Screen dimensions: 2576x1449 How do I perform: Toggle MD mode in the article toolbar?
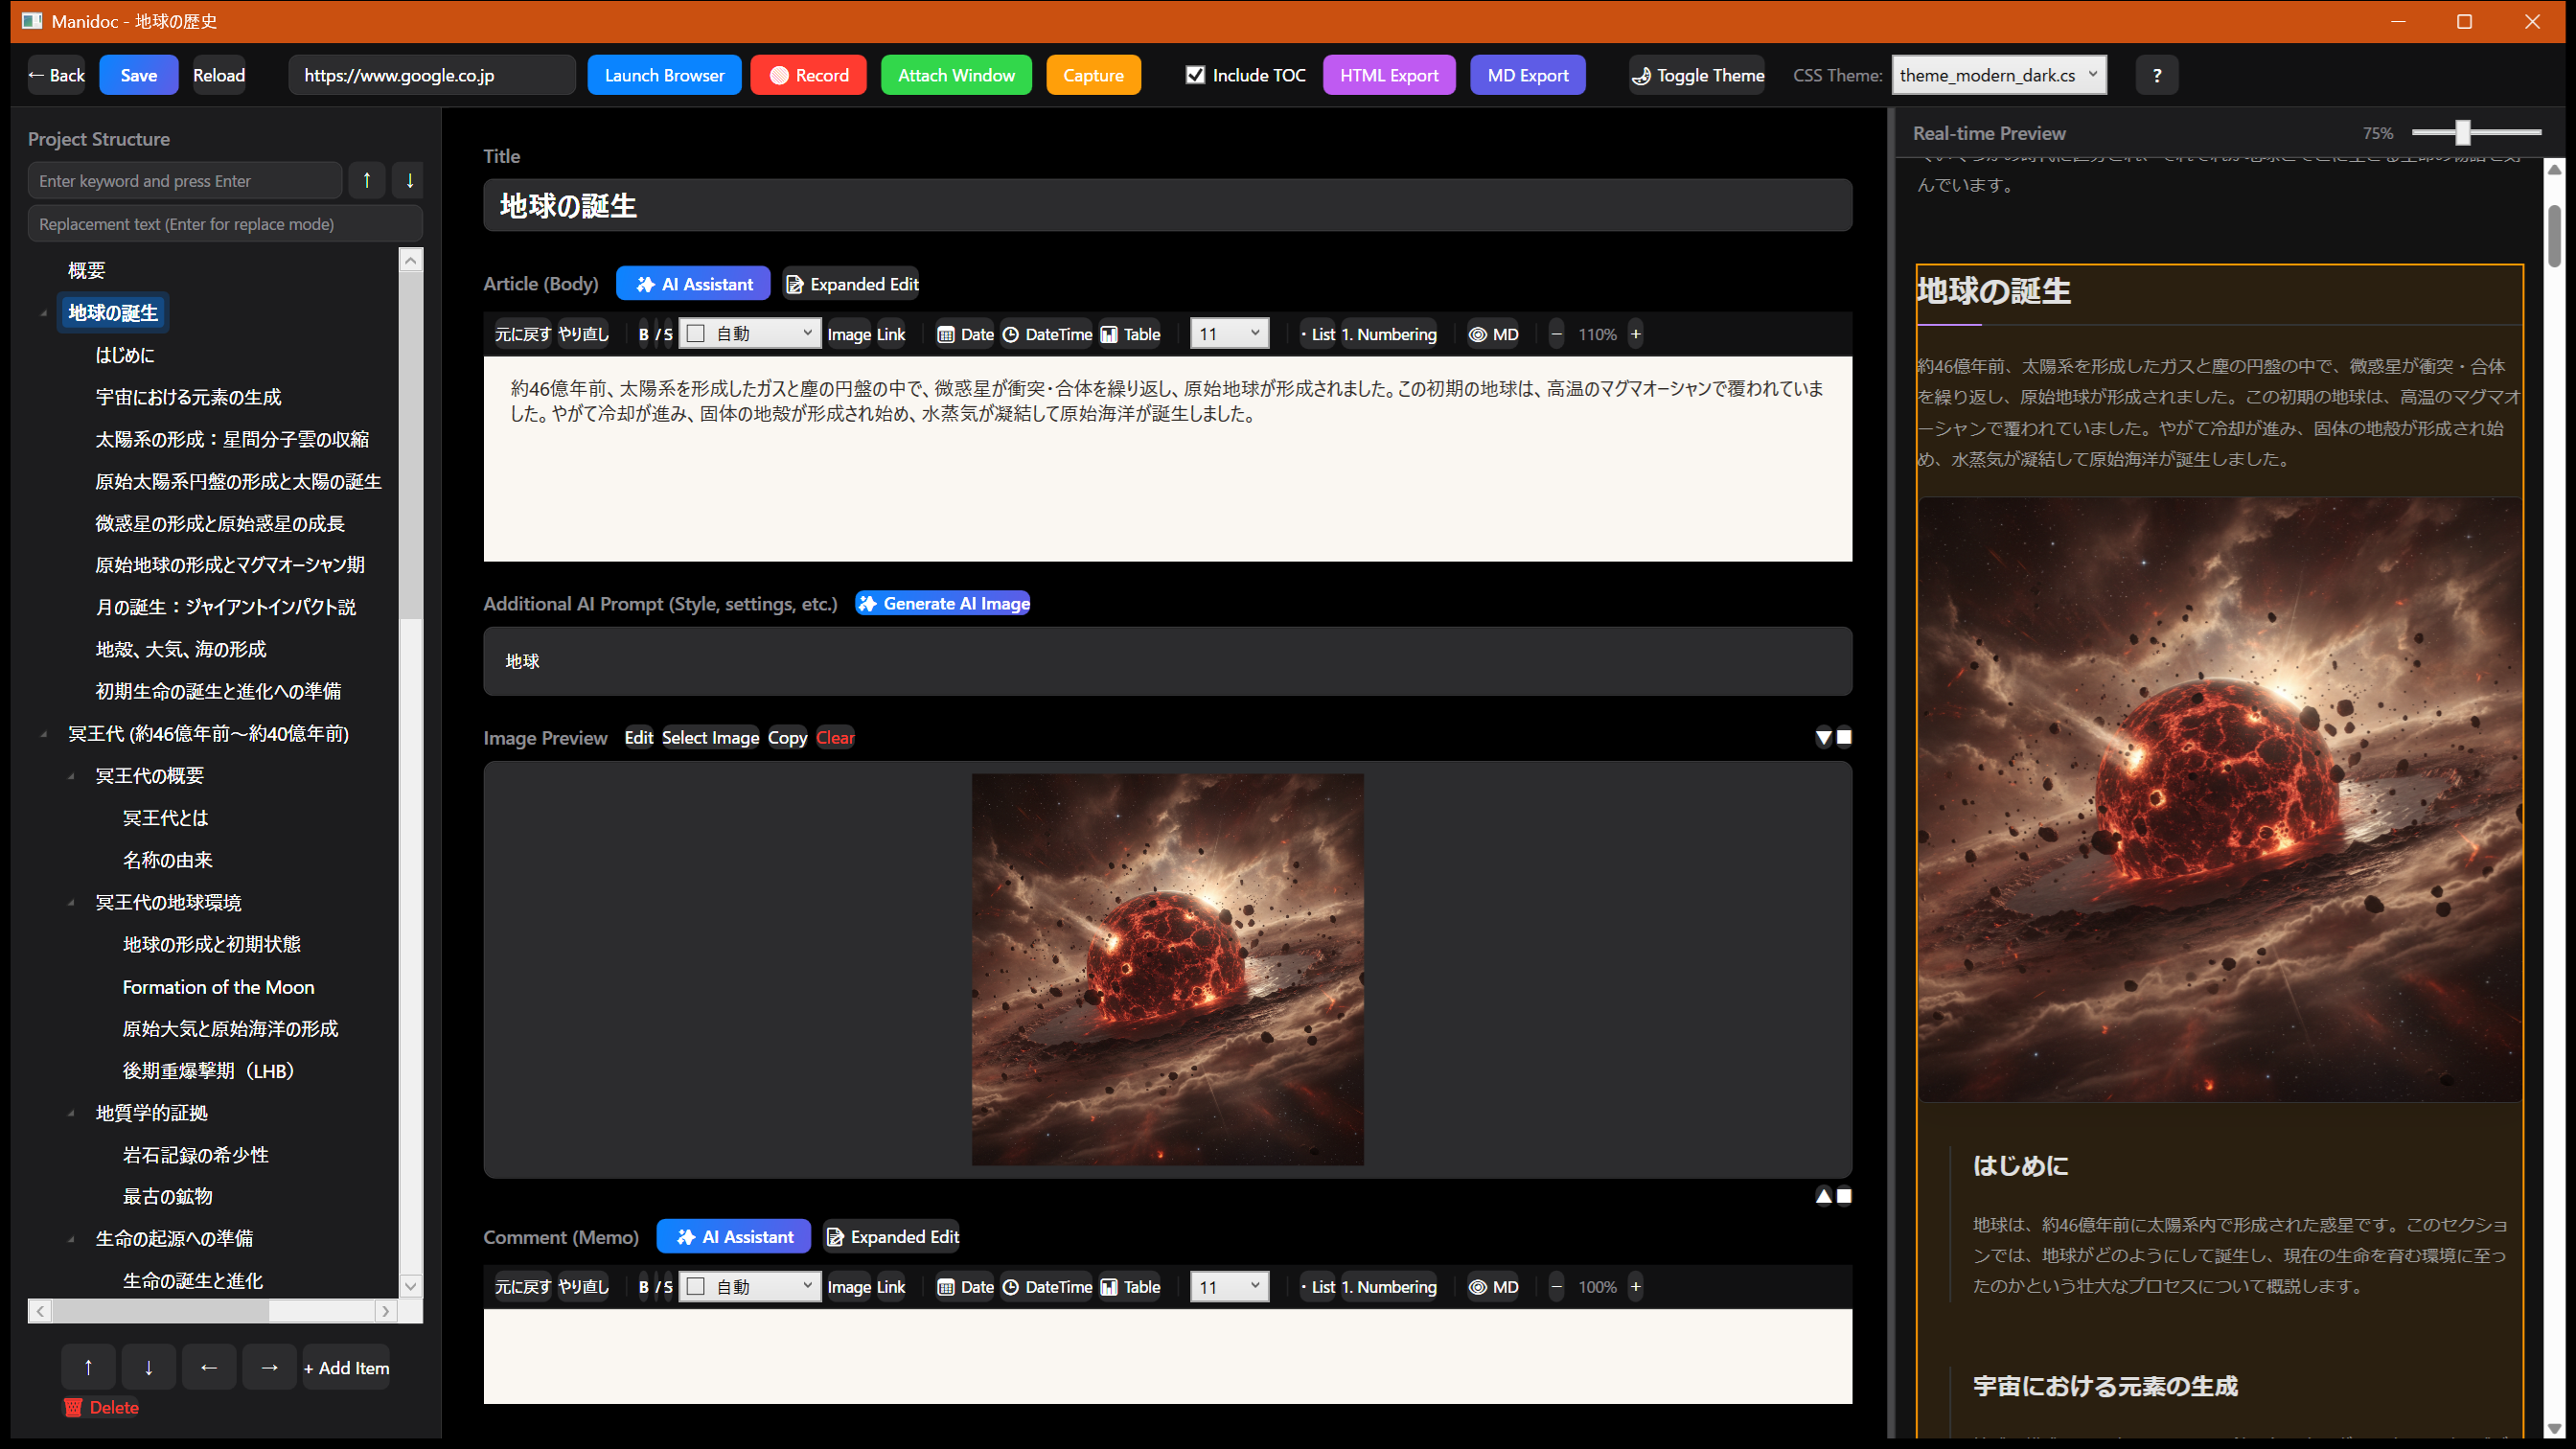(x=1492, y=334)
